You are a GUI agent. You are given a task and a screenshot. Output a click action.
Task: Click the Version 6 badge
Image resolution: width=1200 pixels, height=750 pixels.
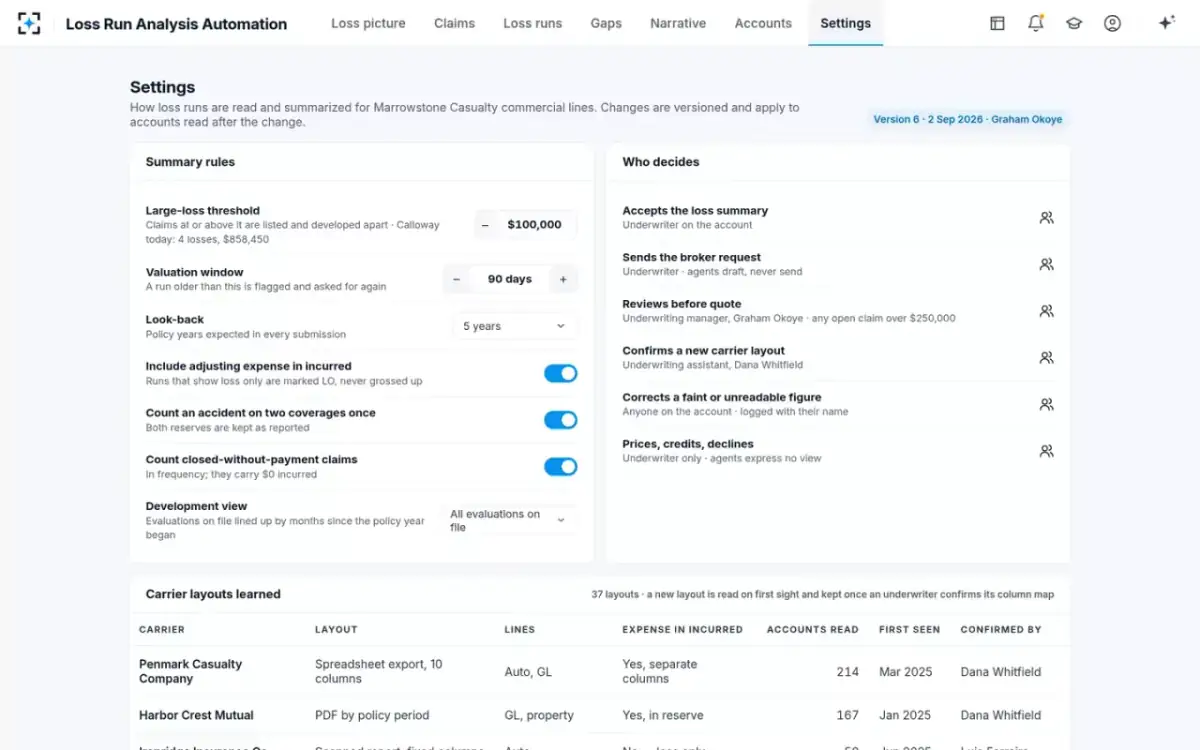click(x=967, y=119)
